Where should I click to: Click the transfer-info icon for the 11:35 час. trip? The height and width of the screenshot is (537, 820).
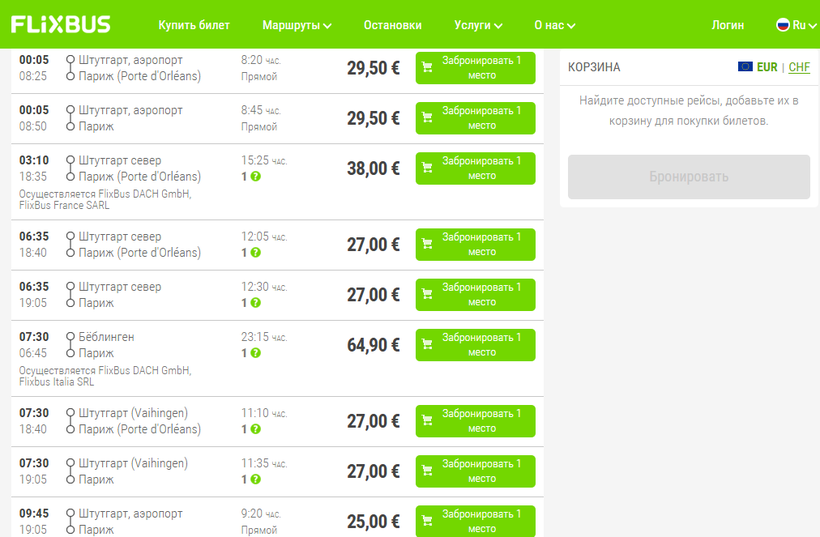tap(255, 479)
